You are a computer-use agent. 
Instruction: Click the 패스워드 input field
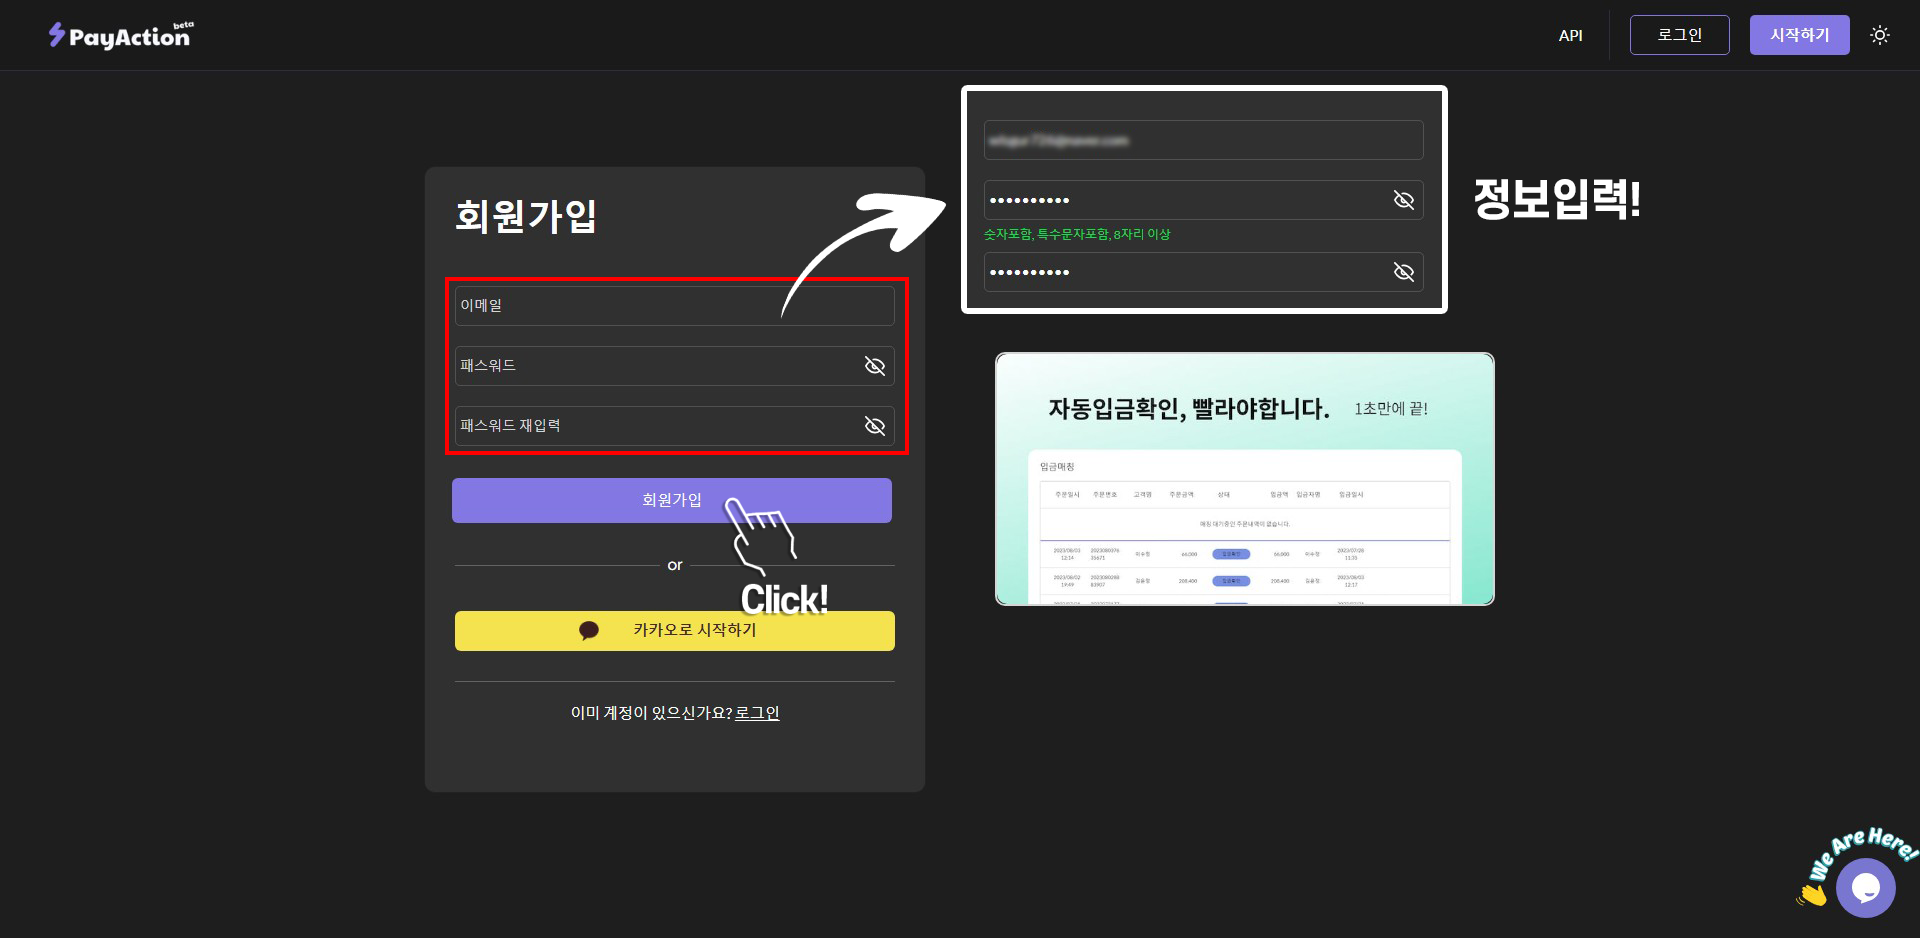(x=674, y=366)
